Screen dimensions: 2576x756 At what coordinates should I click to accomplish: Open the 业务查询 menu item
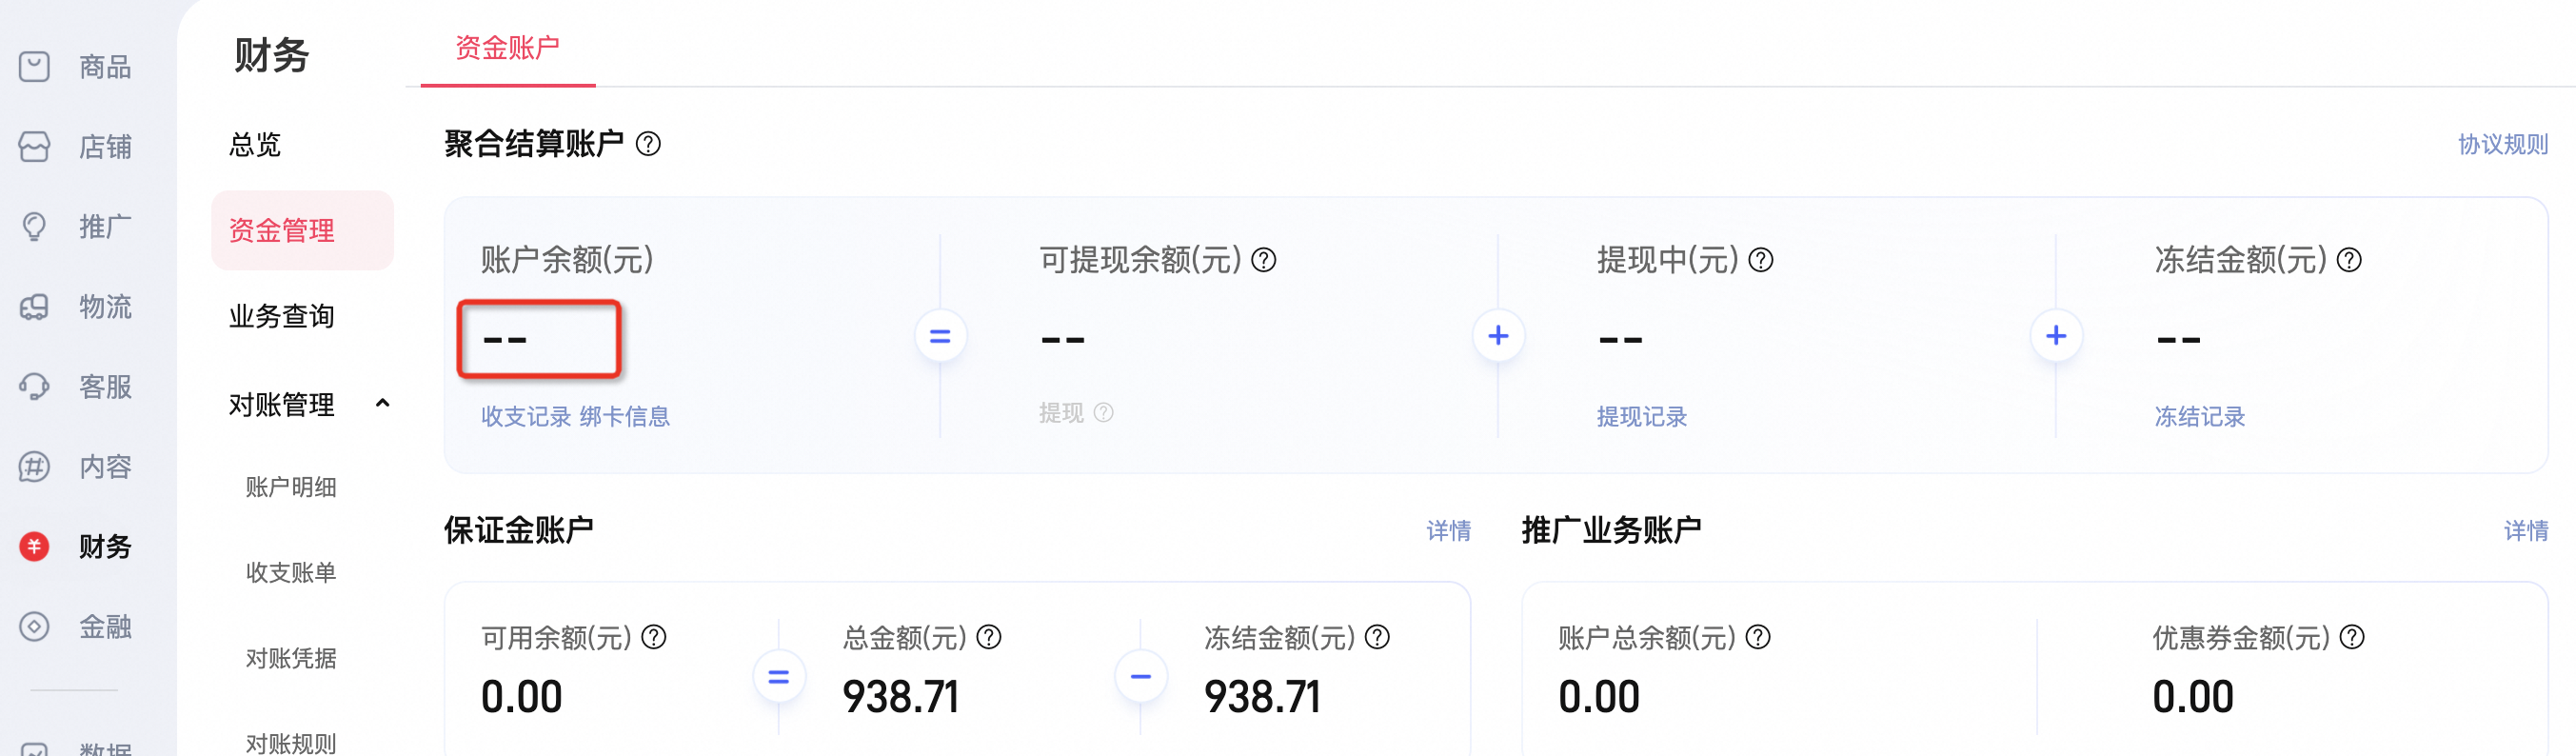point(282,317)
